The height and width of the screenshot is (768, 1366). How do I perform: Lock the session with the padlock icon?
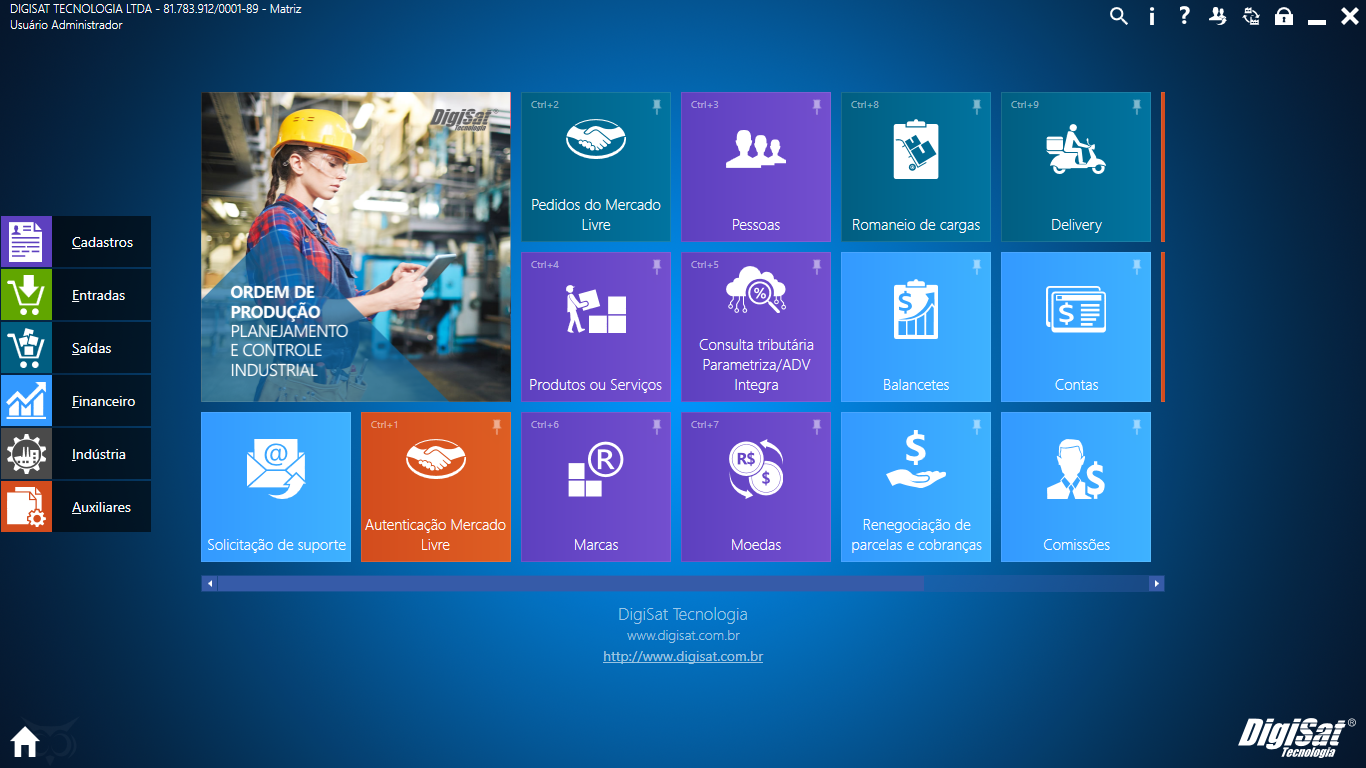(x=1284, y=16)
